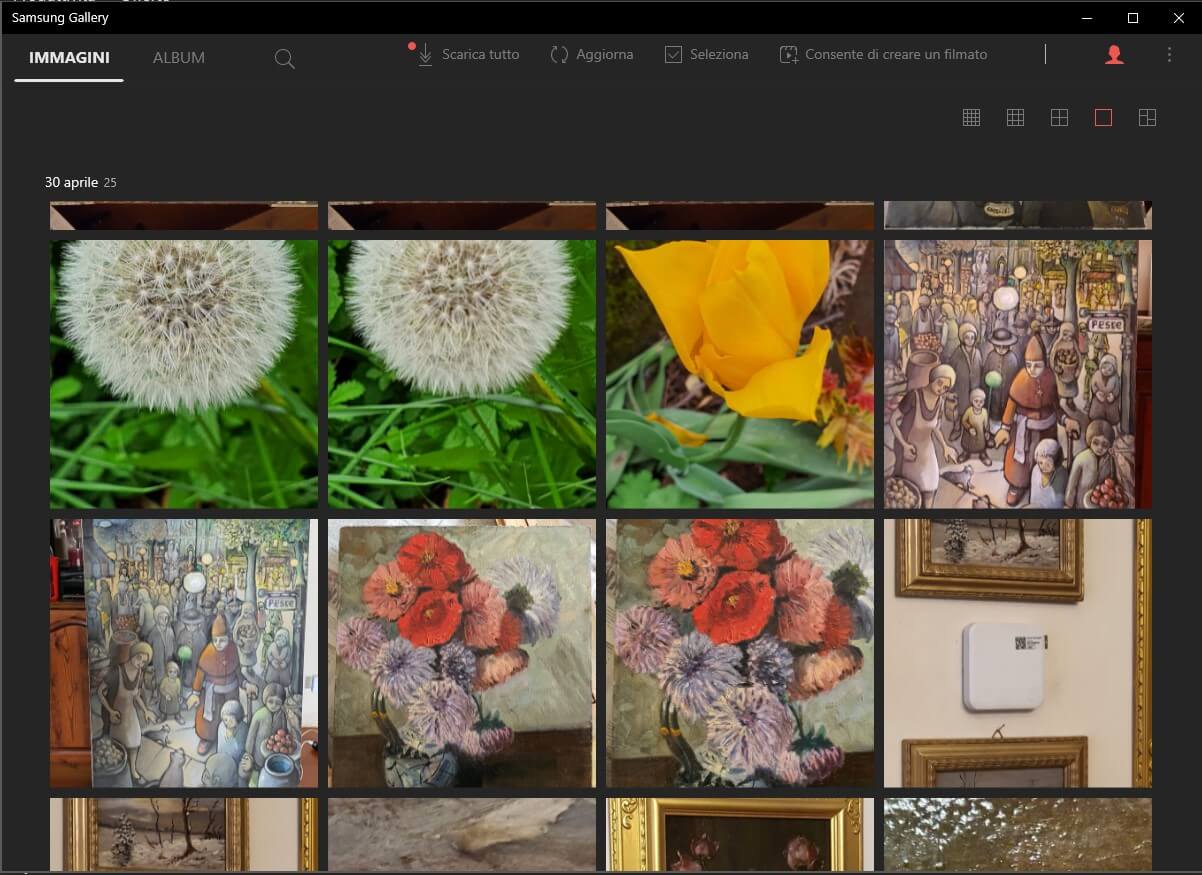Open the wall thermostat photo

pyautogui.click(x=1017, y=653)
